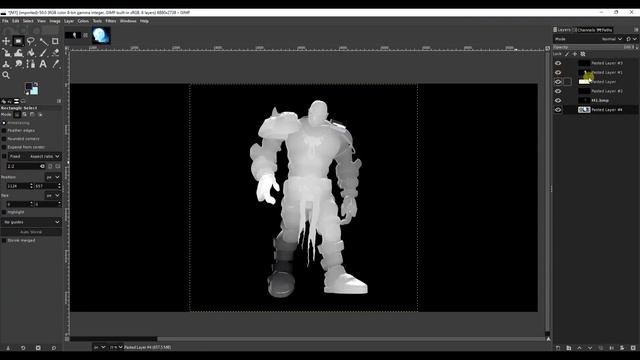Screen dimensions: 640x360
Task: Open the Fixed Aspect ratio dropdown
Action: [x=35, y=156]
